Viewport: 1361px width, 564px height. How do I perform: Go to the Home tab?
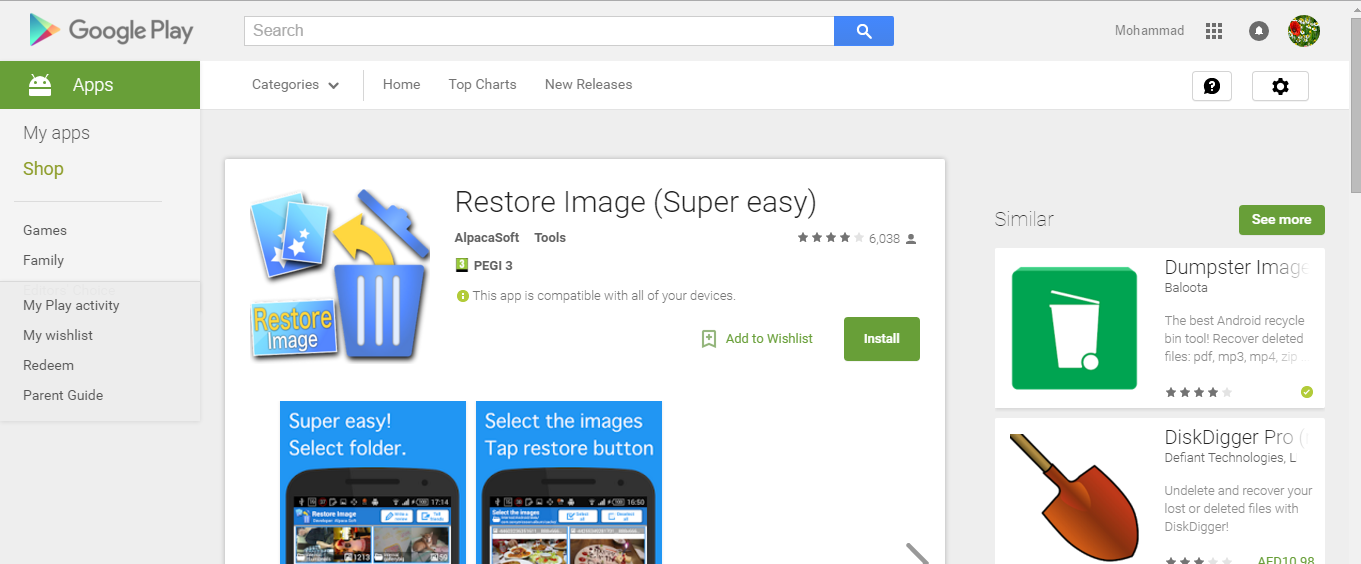[x=401, y=85]
